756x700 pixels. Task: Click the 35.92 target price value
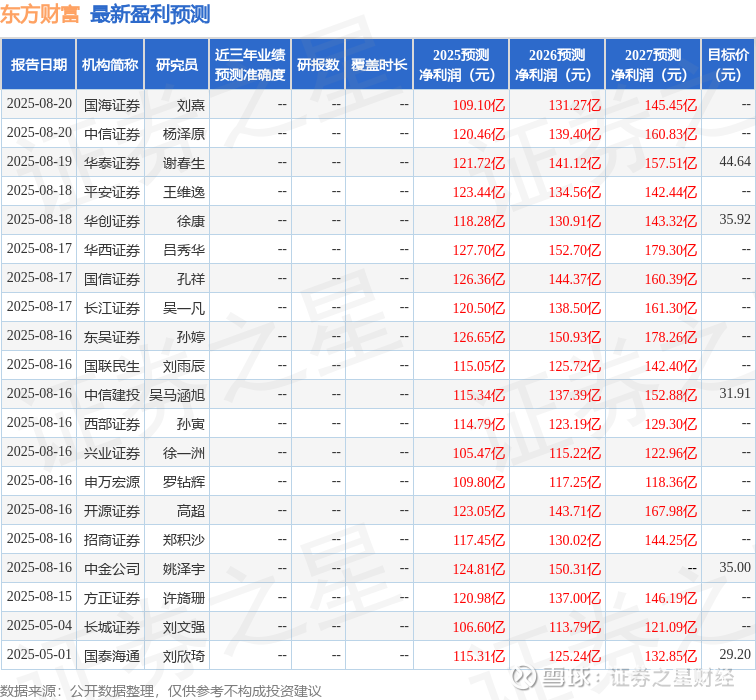point(735,219)
